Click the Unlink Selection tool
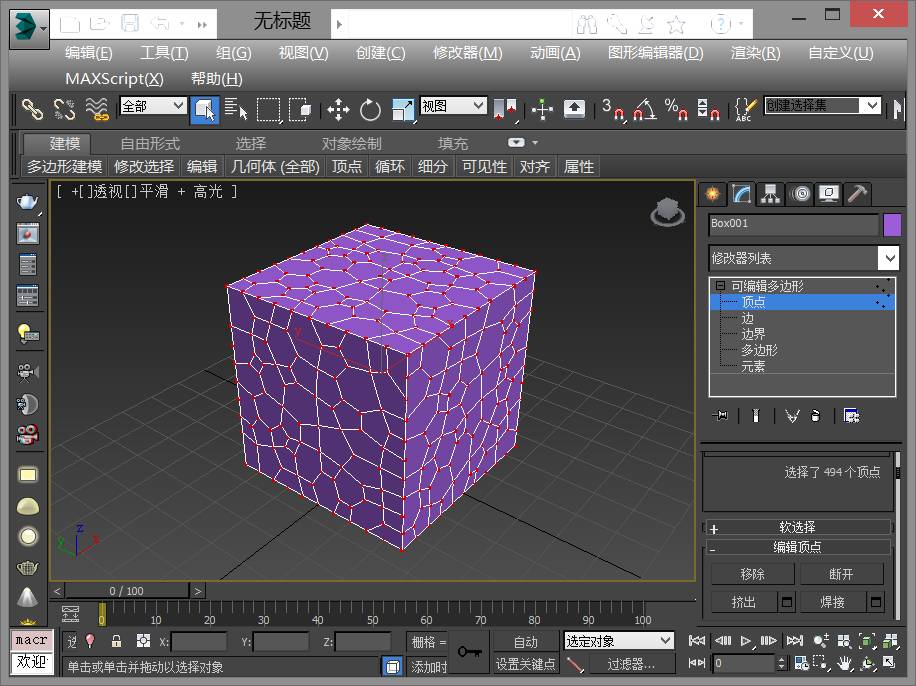The height and width of the screenshot is (686, 916). (x=64, y=109)
